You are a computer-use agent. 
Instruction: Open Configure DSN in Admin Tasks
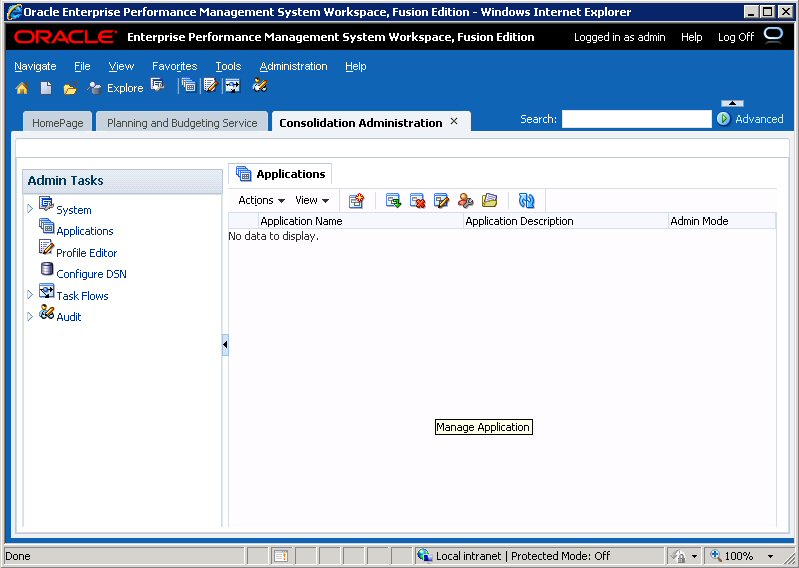[x=91, y=274]
